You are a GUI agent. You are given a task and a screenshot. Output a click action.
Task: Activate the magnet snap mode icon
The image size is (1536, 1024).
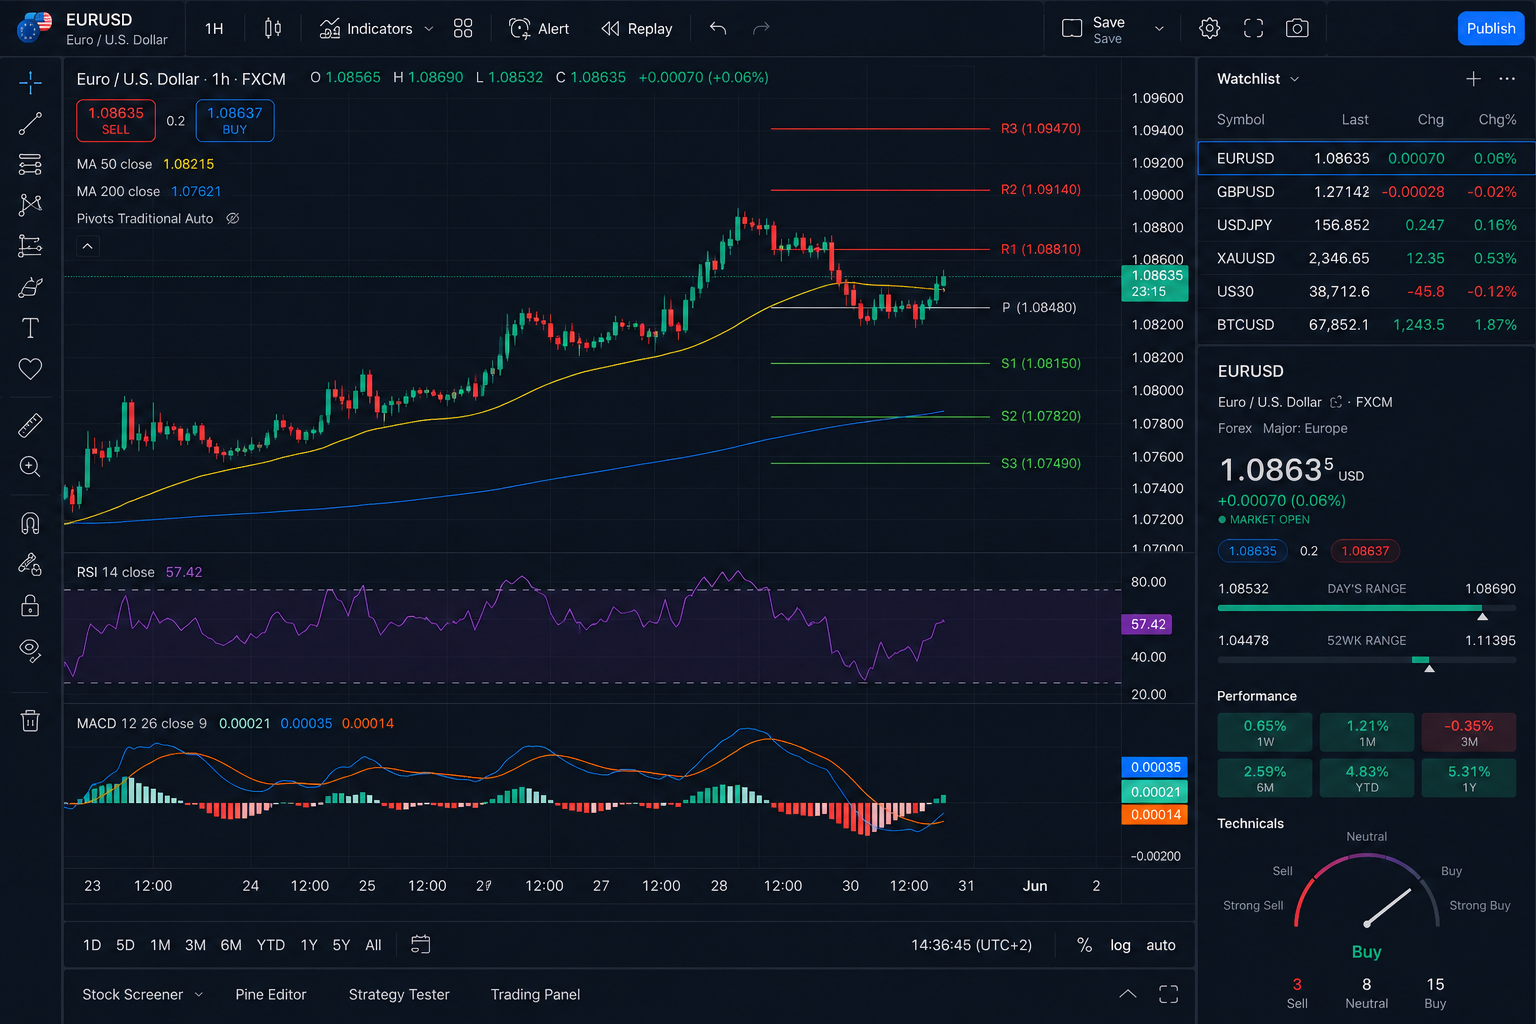pyautogui.click(x=30, y=523)
